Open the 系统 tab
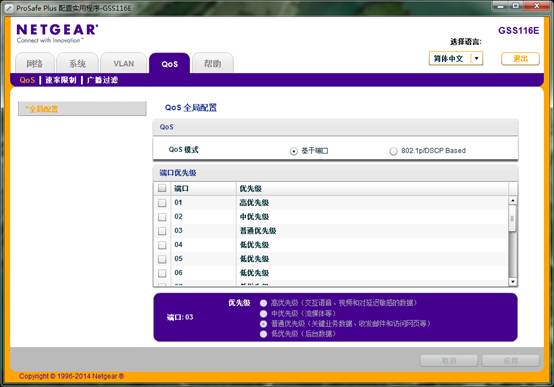554x387 pixels. 77,64
